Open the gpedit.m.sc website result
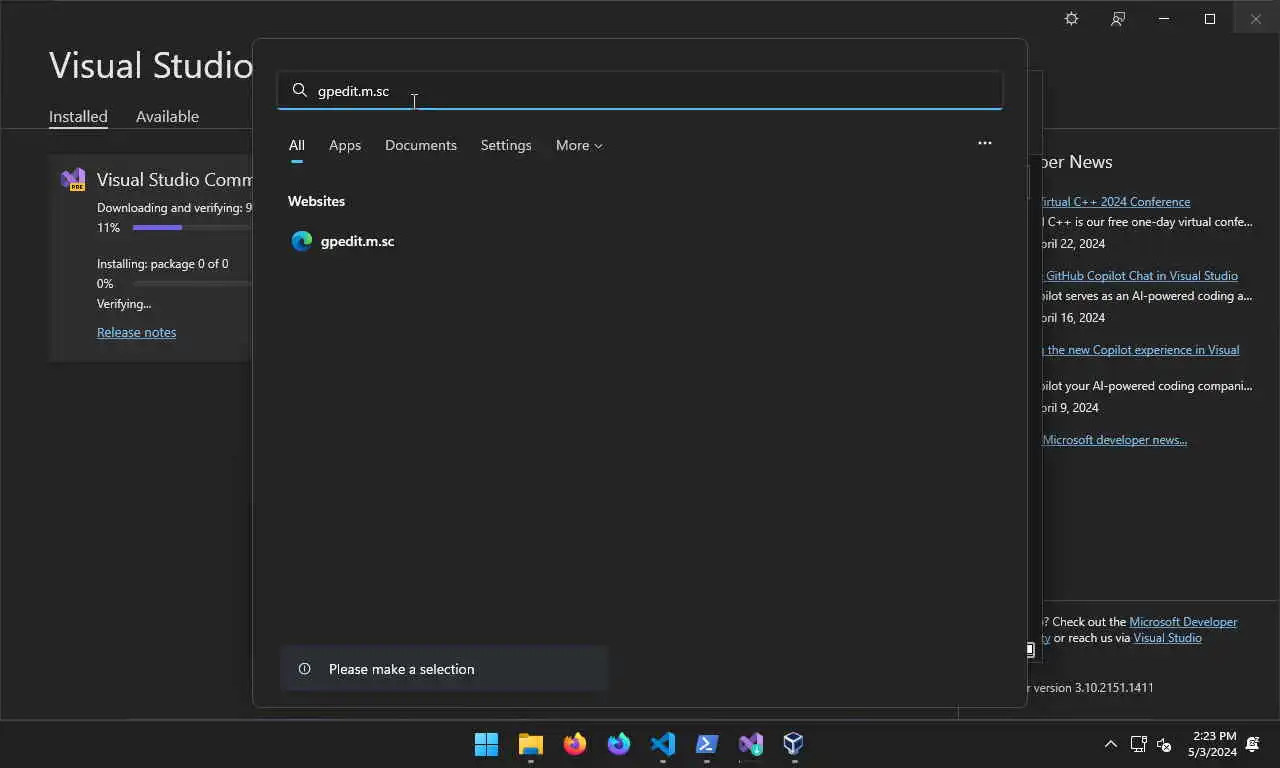Image resolution: width=1280 pixels, height=768 pixels. pos(640,241)
